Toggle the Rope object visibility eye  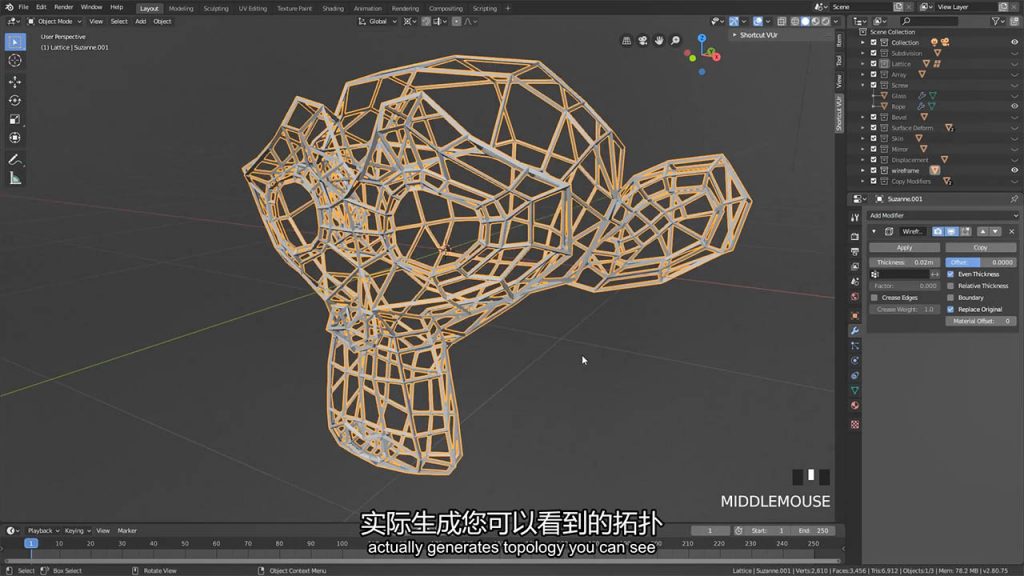pos(1014,106)
